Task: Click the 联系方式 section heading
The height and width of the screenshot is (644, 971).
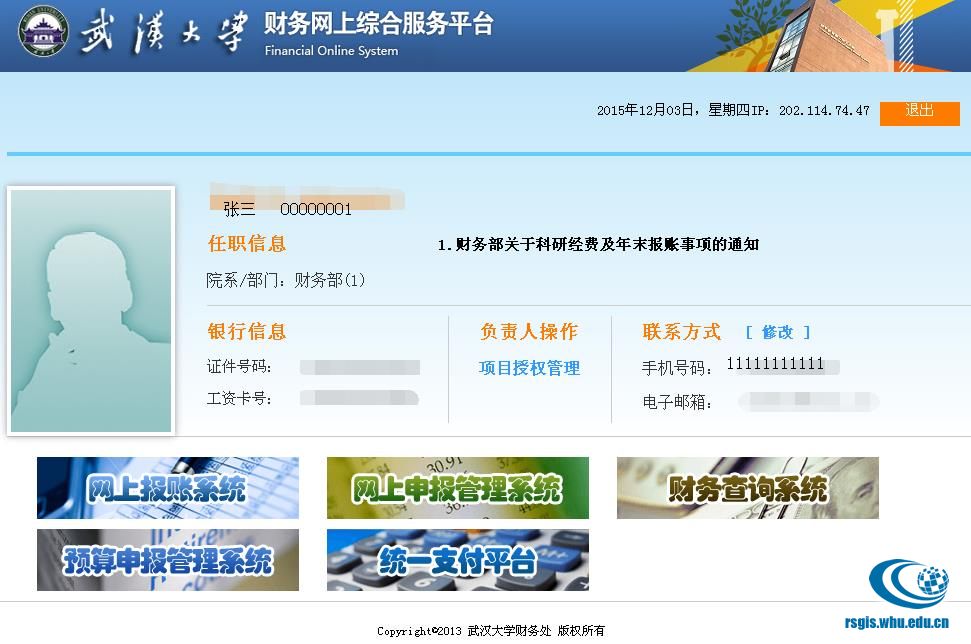Action: 682,331
